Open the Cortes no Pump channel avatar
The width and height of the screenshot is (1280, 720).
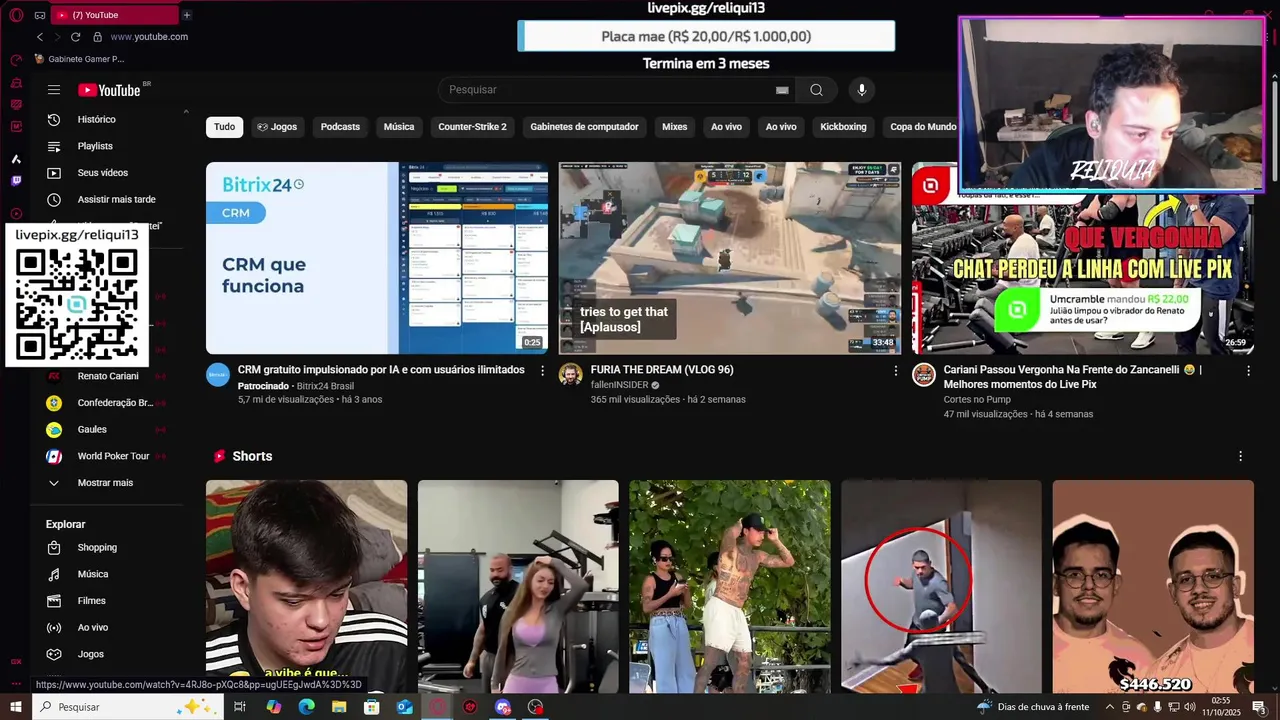click(924, 375)
